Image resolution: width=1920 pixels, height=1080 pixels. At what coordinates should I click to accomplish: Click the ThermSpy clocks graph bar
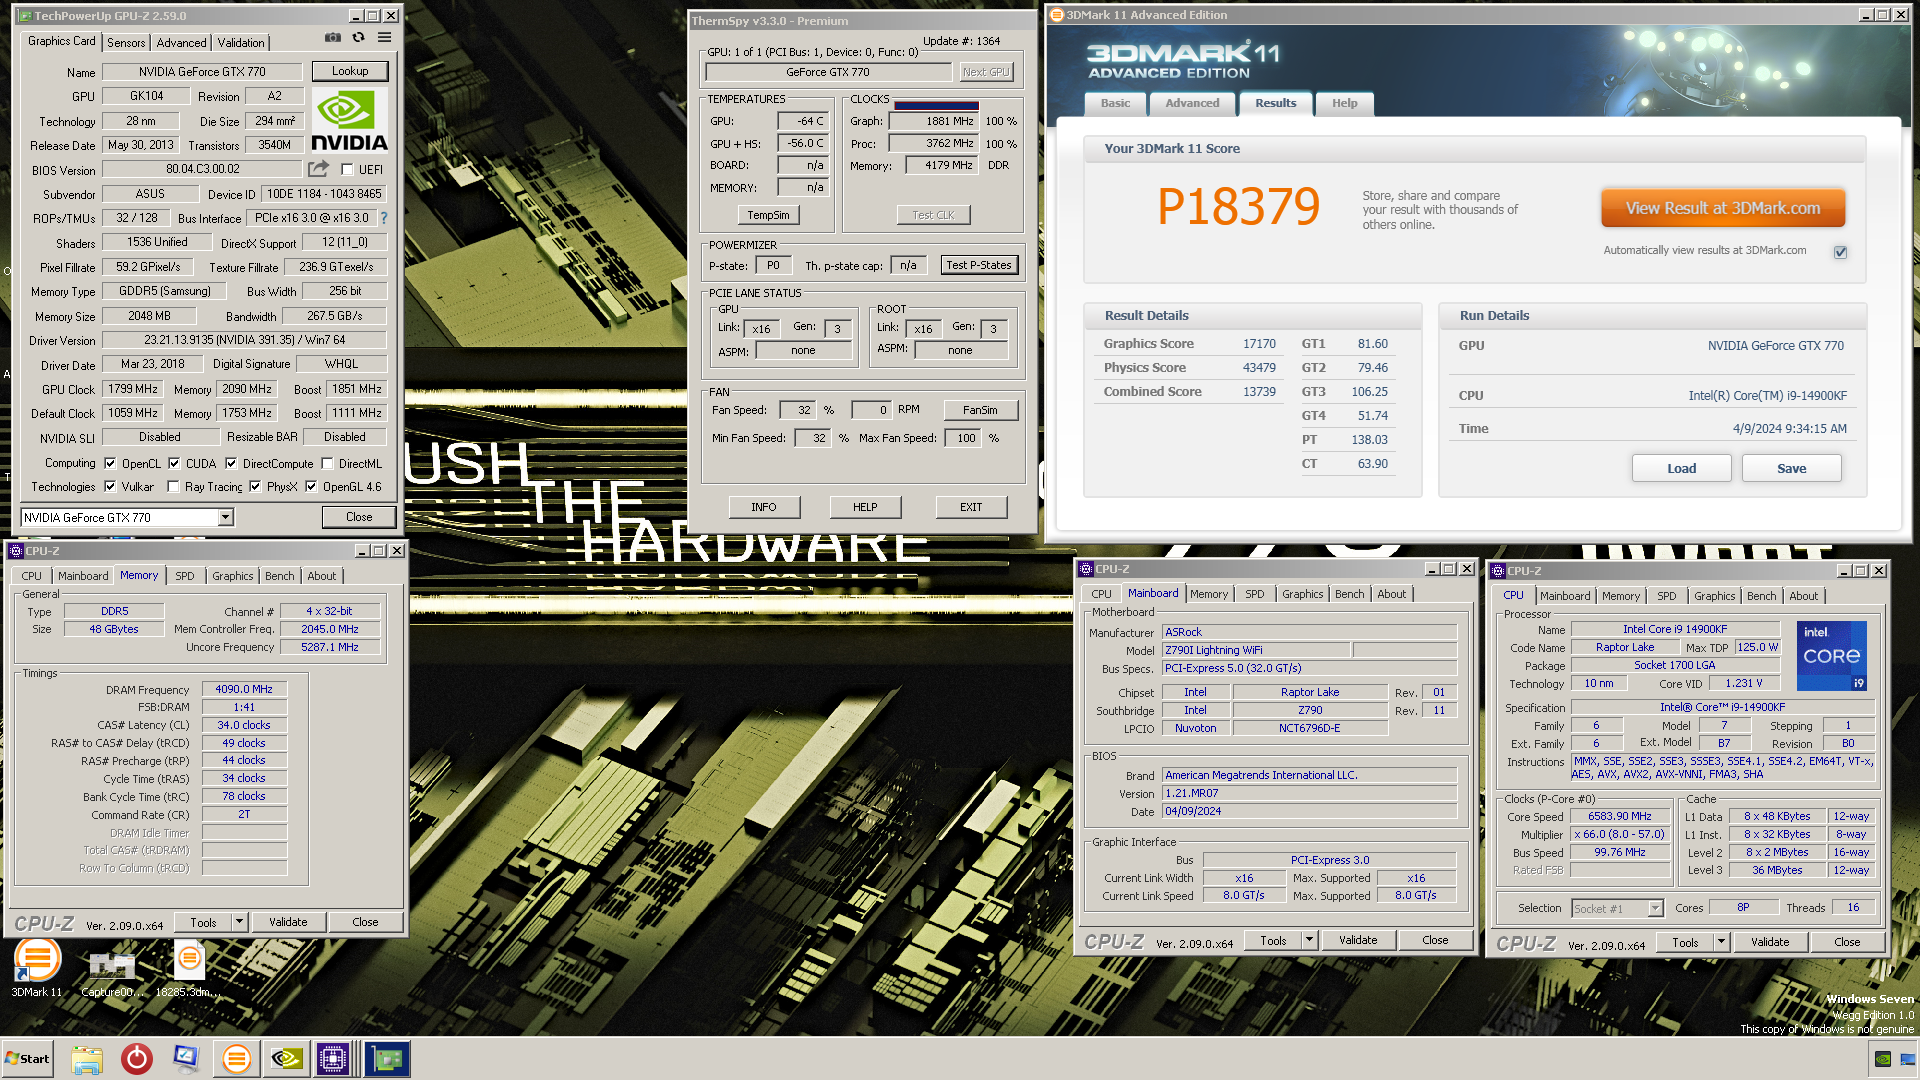[x=936, y=104]
